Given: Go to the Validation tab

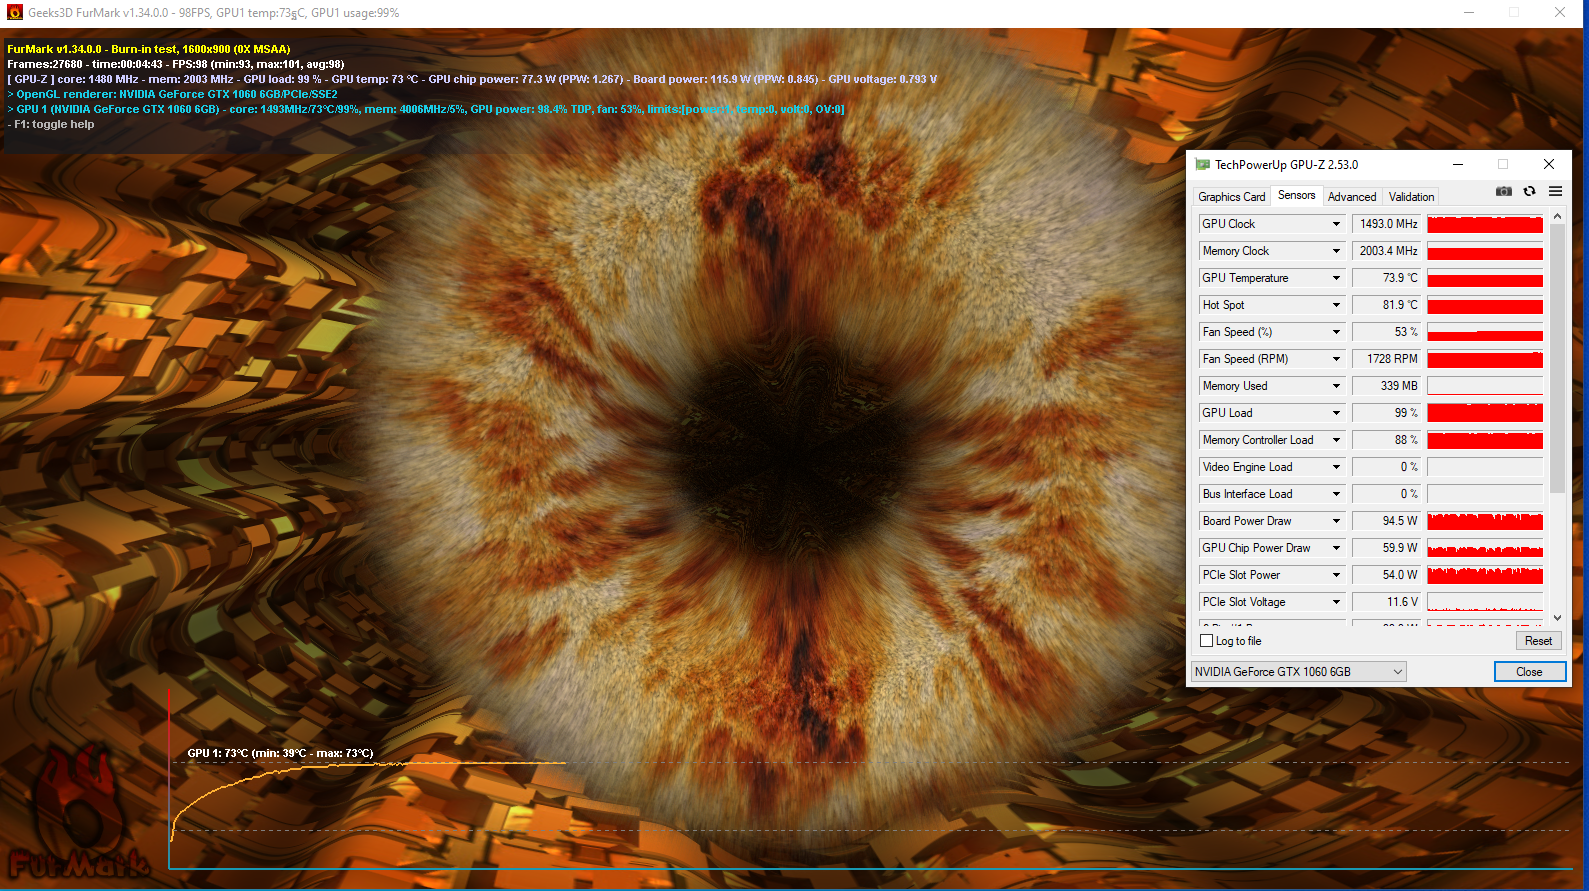Looking at the screenshot, I should click(1411, 197).
